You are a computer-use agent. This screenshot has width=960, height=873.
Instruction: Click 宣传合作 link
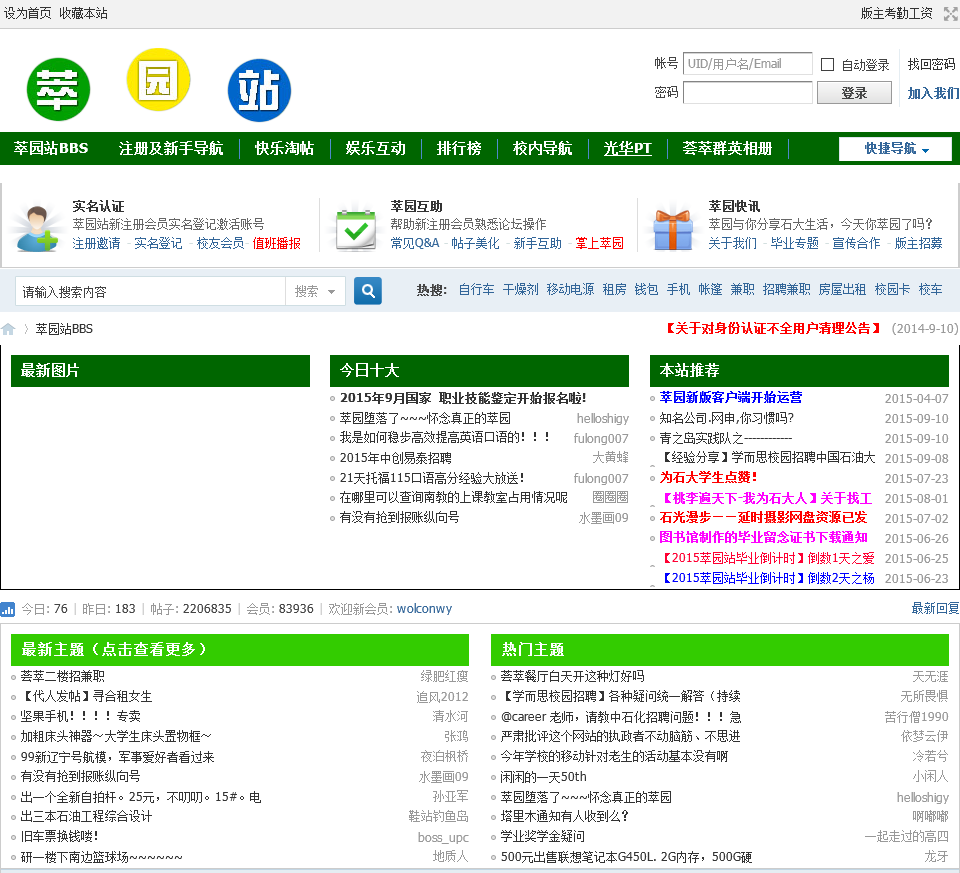point(856,243)
